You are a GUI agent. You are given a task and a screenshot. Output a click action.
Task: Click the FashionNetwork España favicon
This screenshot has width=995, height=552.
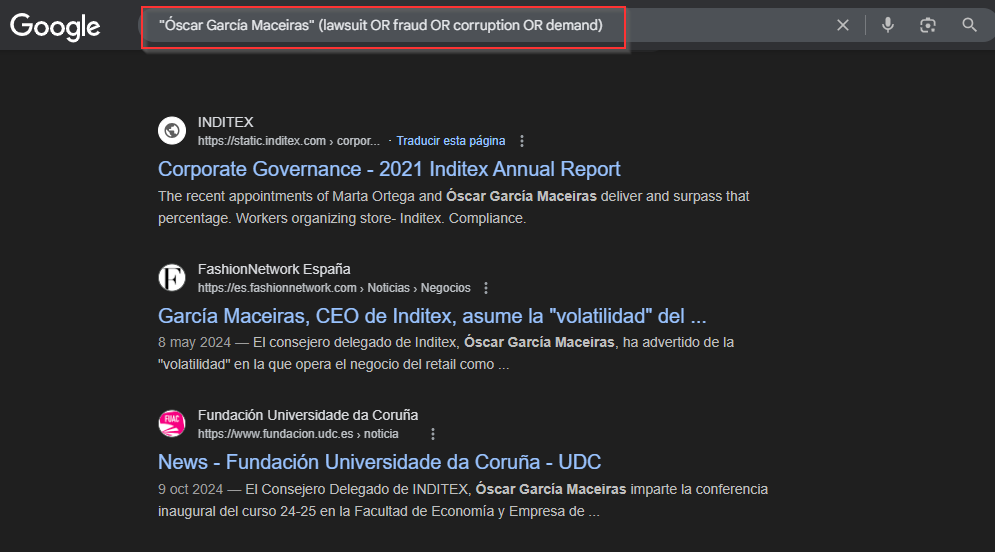click(172, 277)
